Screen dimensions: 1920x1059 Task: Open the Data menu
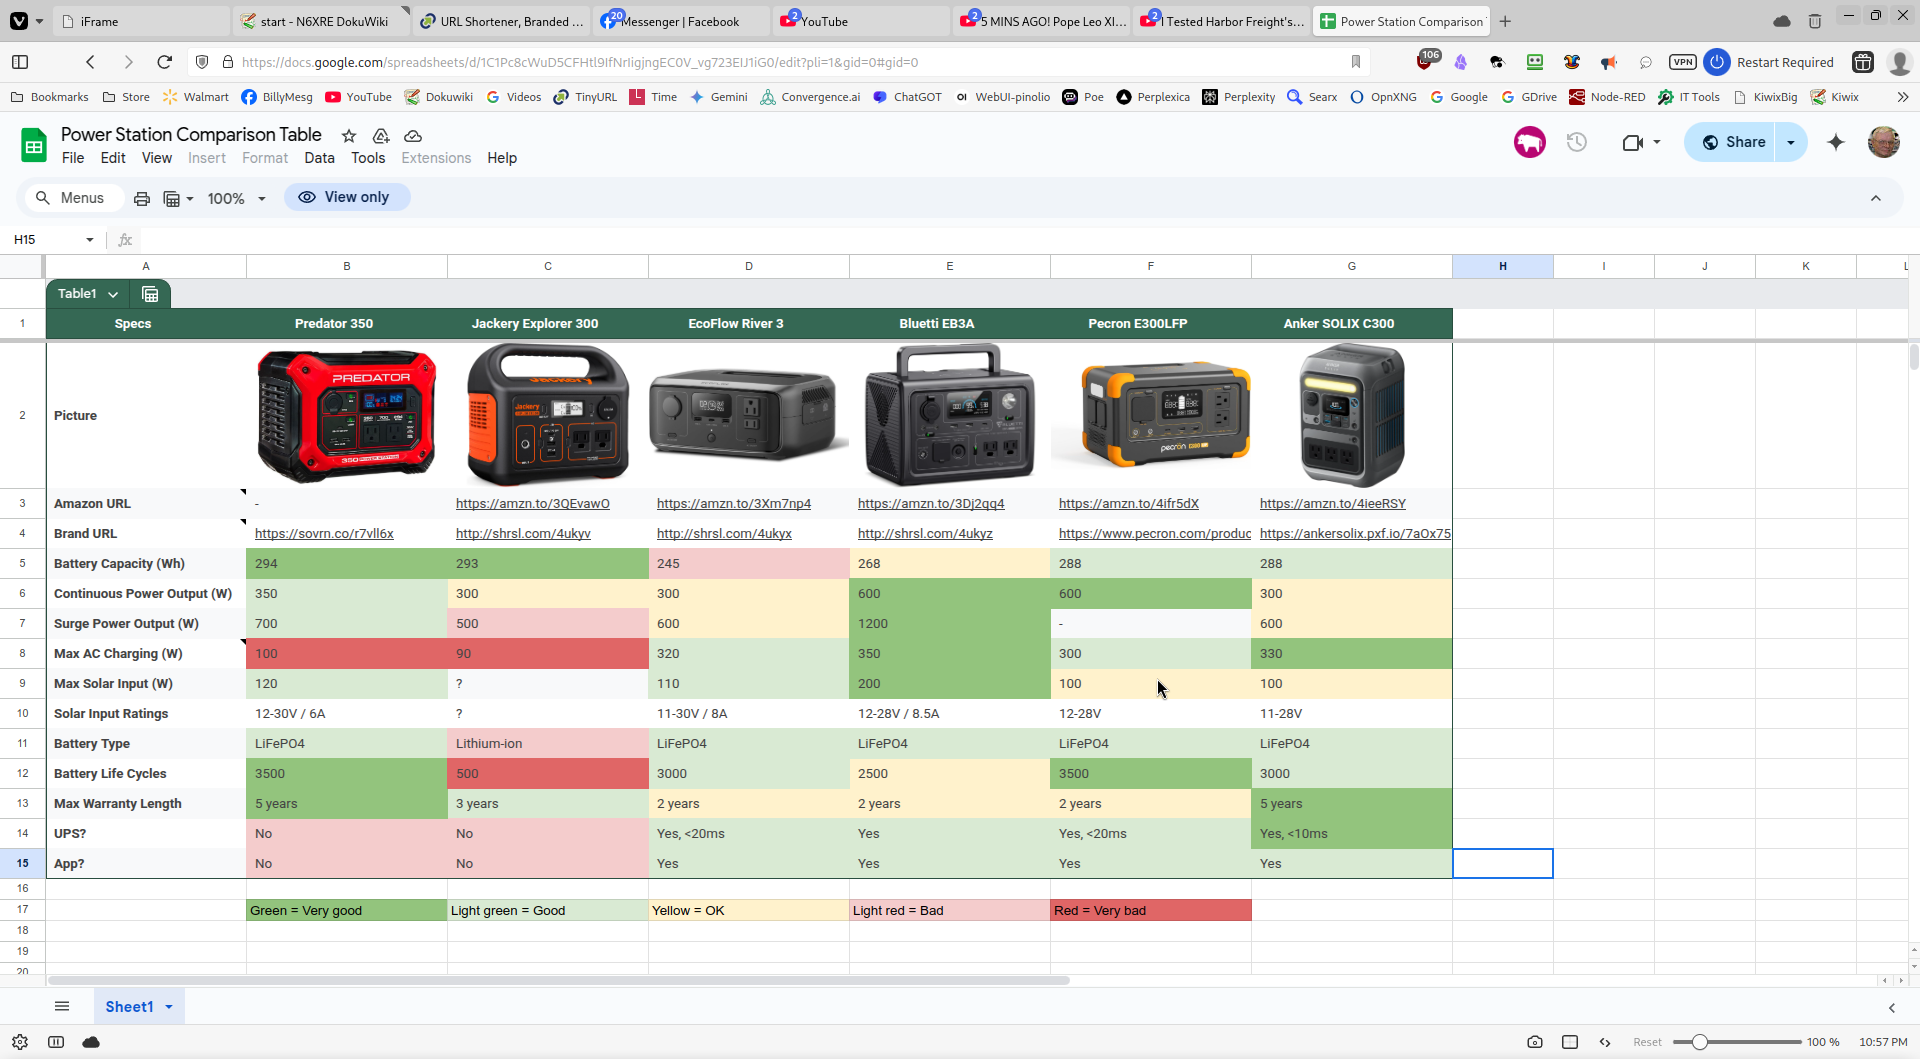319,158
